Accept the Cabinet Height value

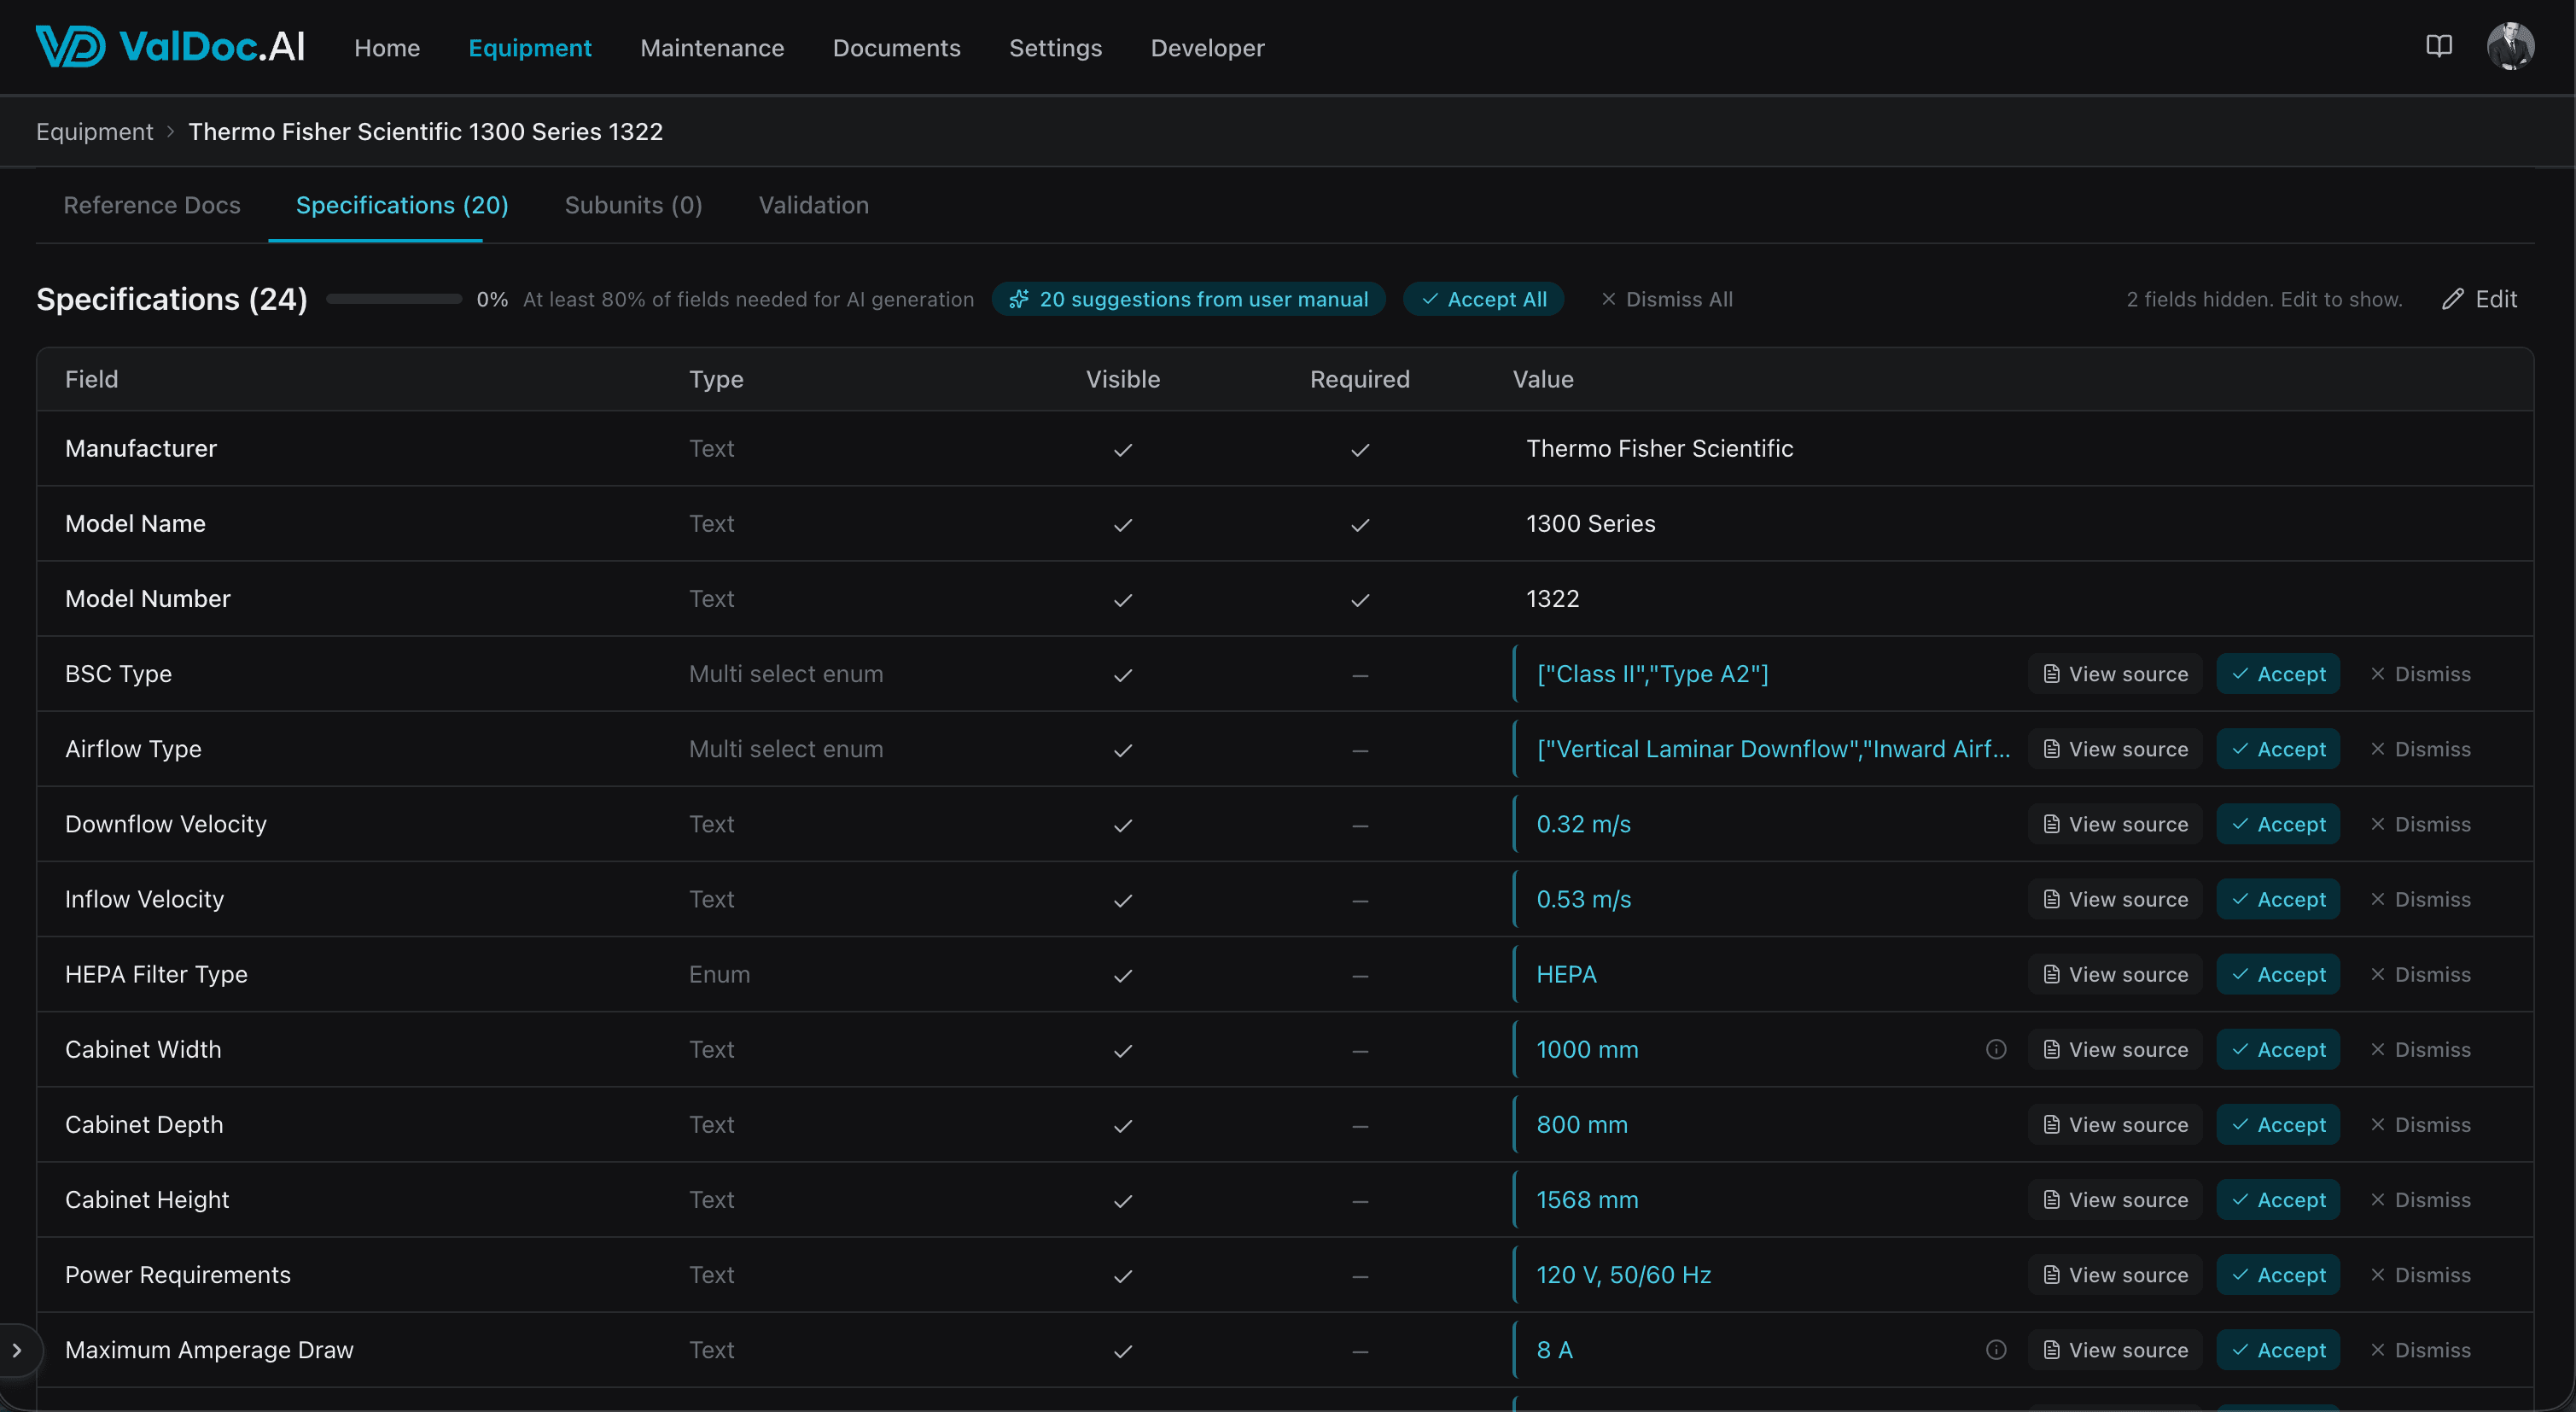2278,1199
